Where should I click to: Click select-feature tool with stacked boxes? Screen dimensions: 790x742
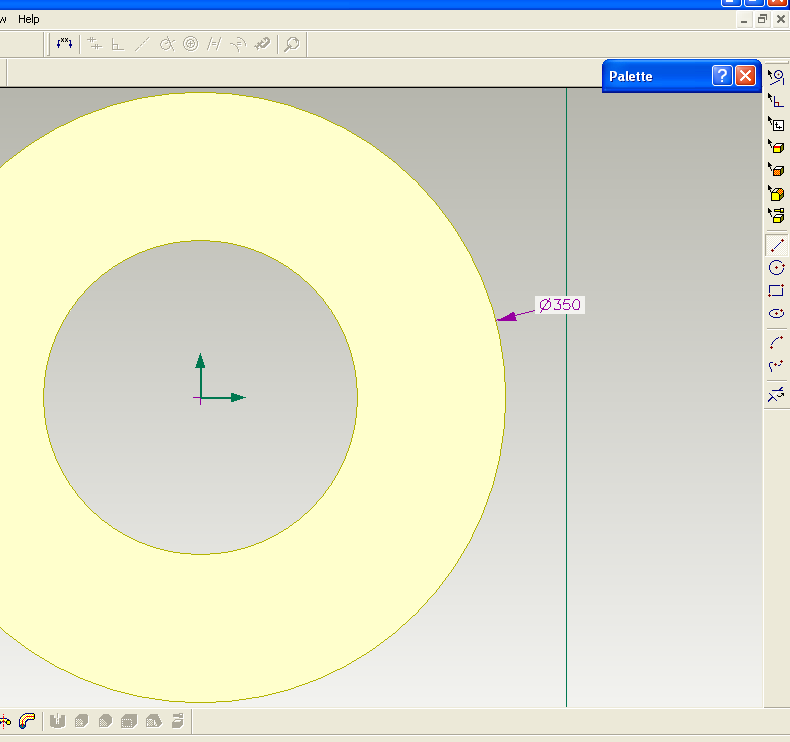pos(776,216)
